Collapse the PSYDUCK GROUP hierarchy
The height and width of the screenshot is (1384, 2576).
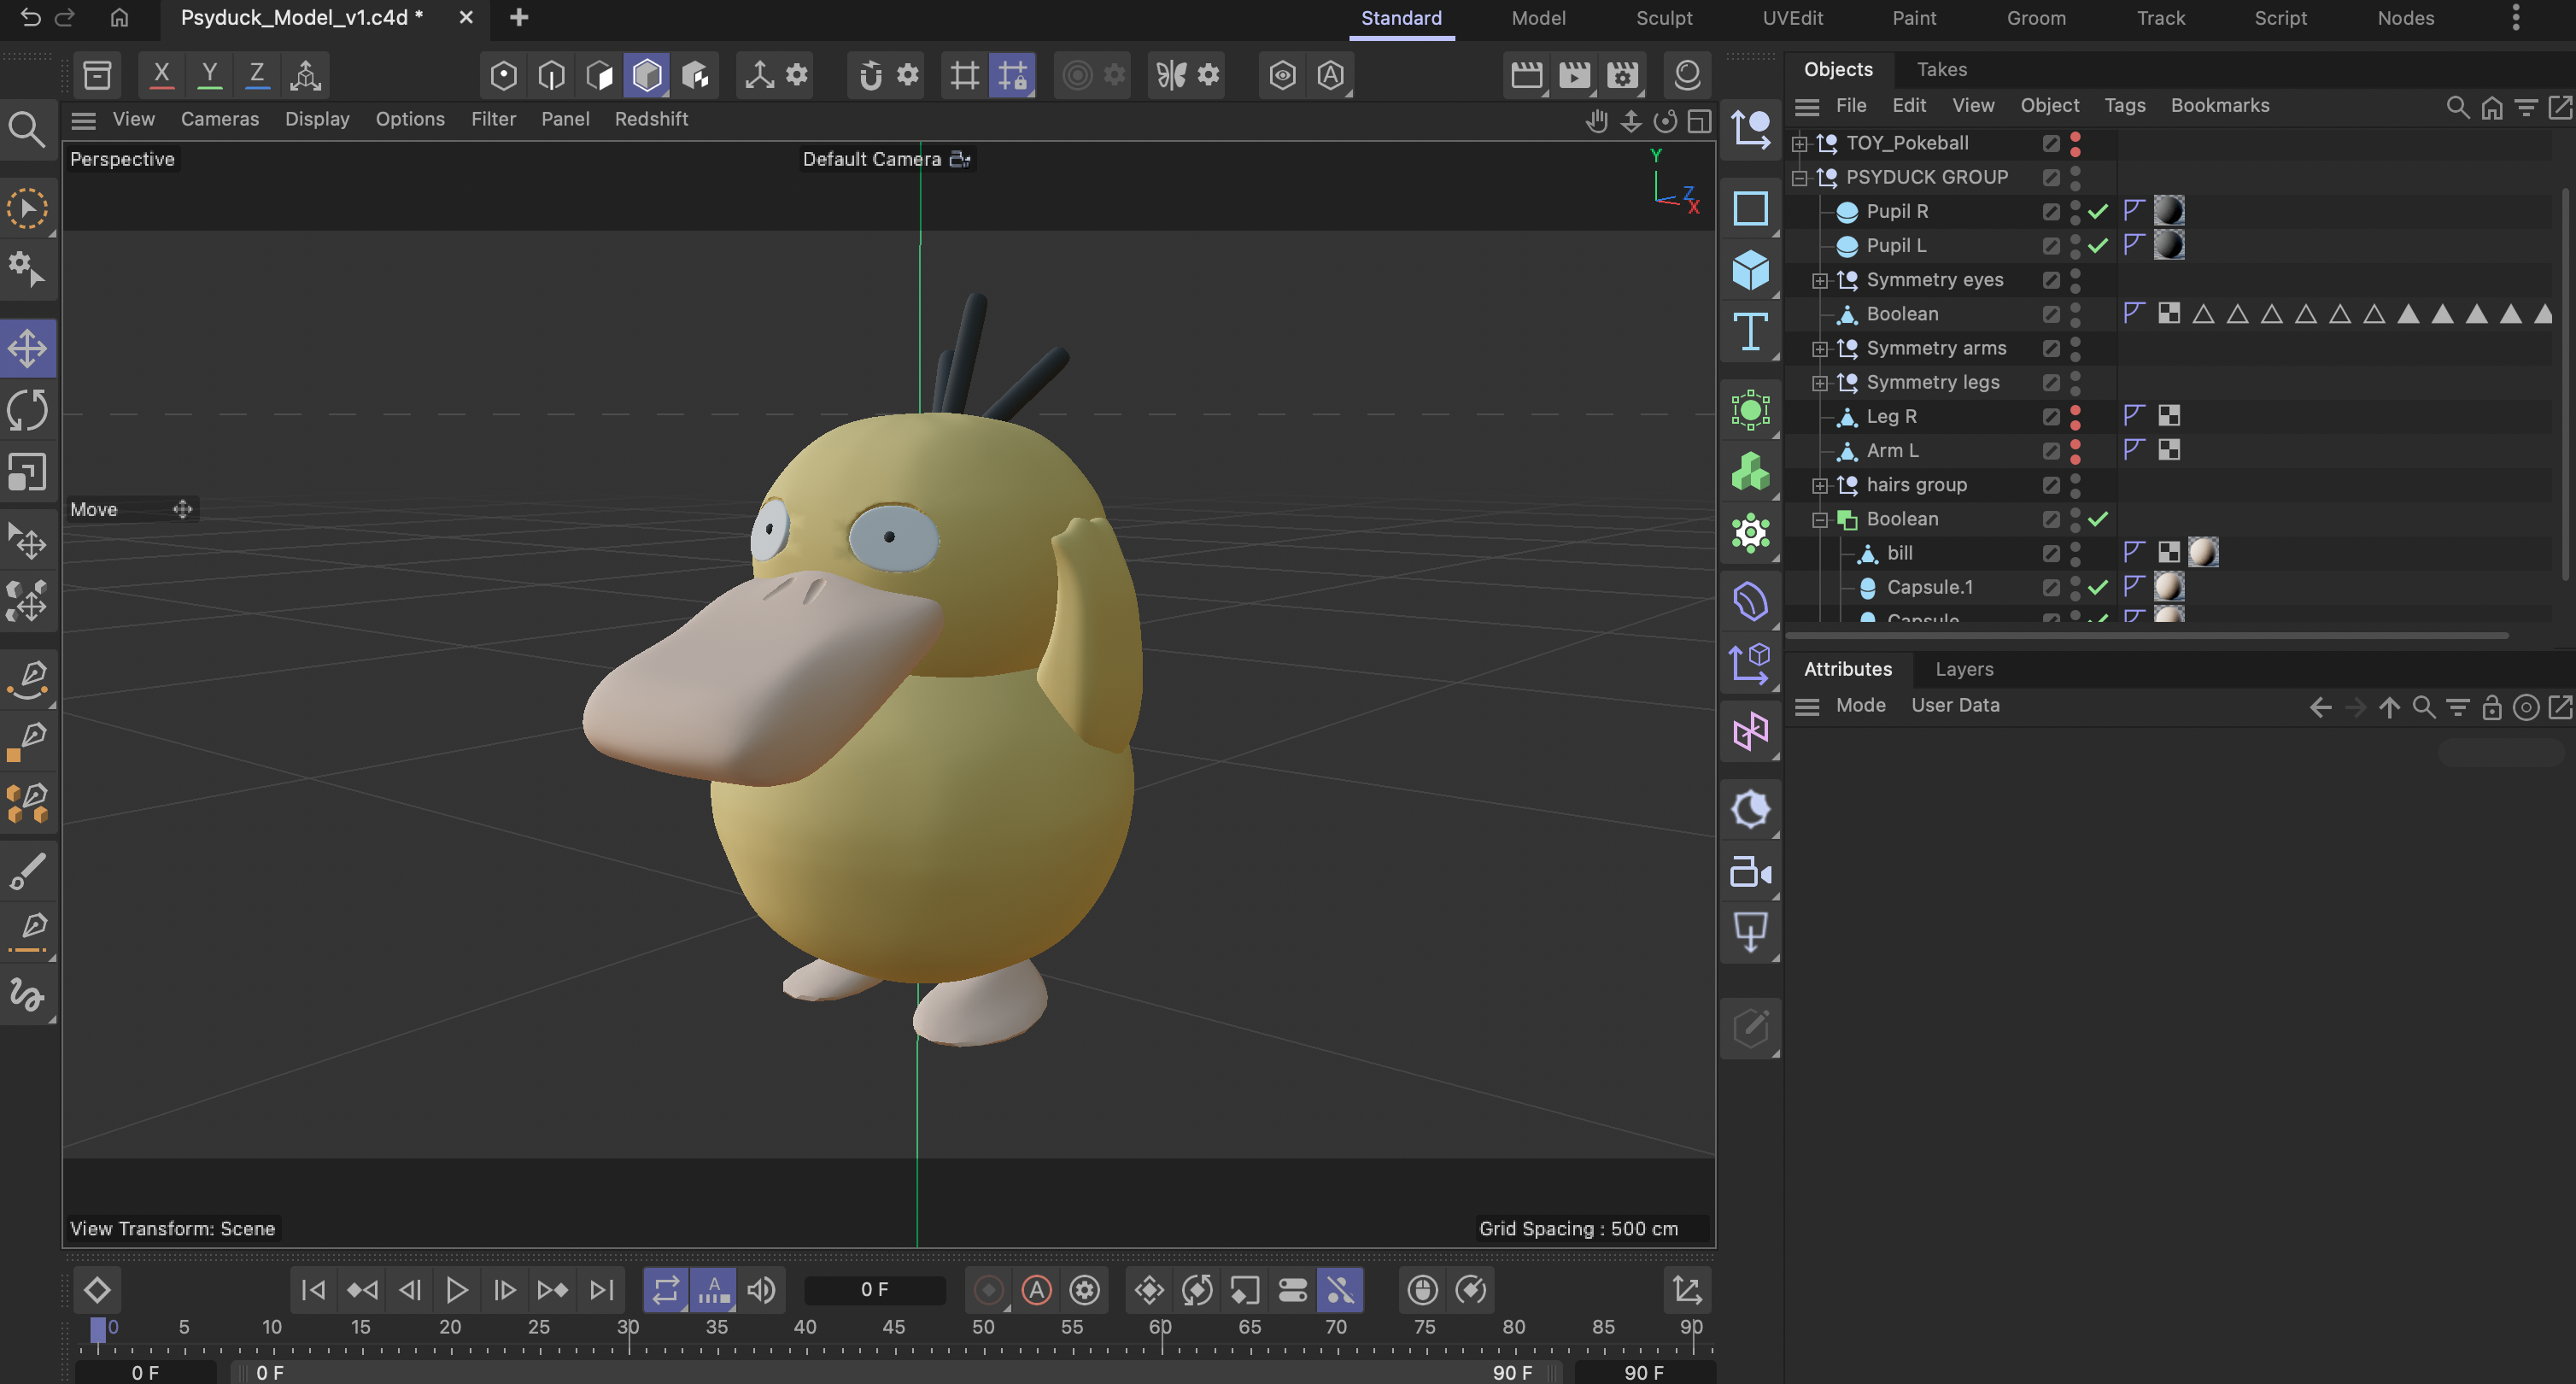(1800, 178)
